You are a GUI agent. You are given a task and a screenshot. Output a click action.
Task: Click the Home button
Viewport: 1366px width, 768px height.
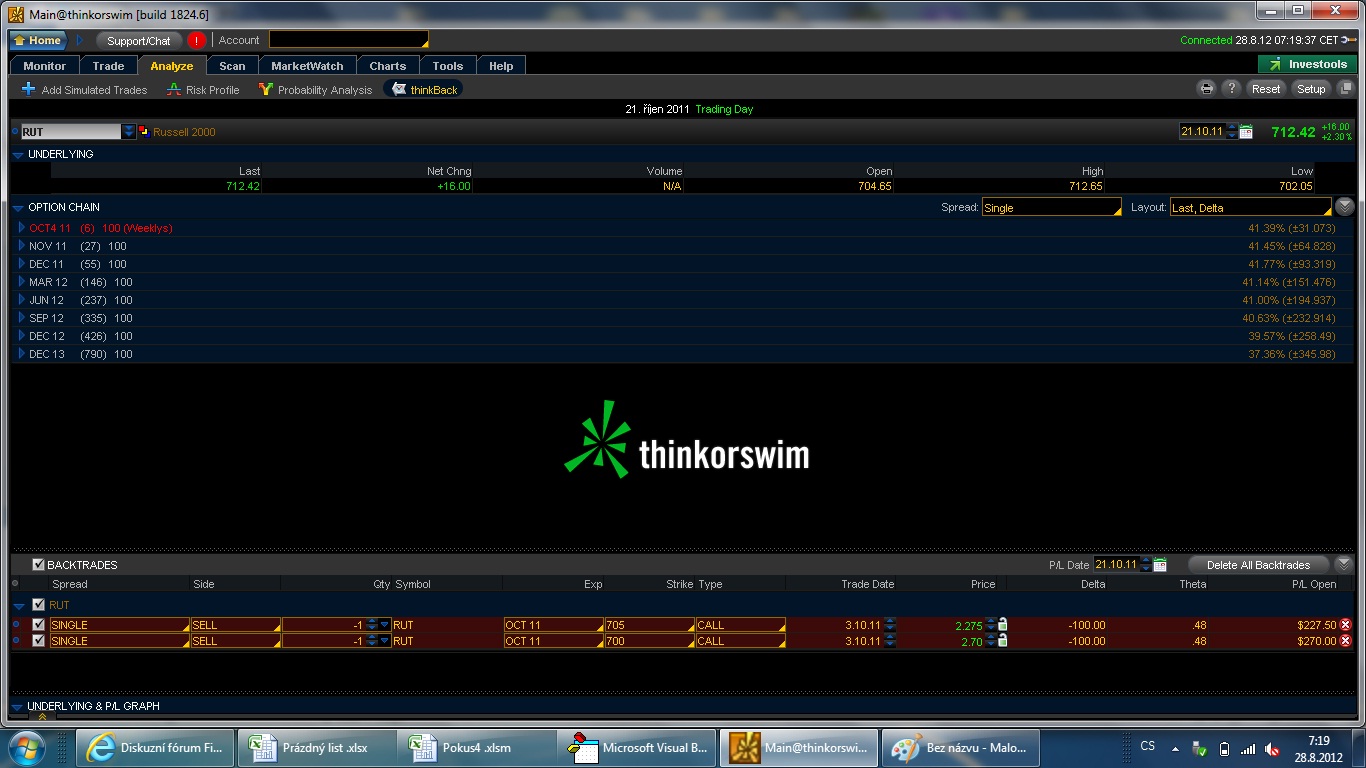[38, 40]
